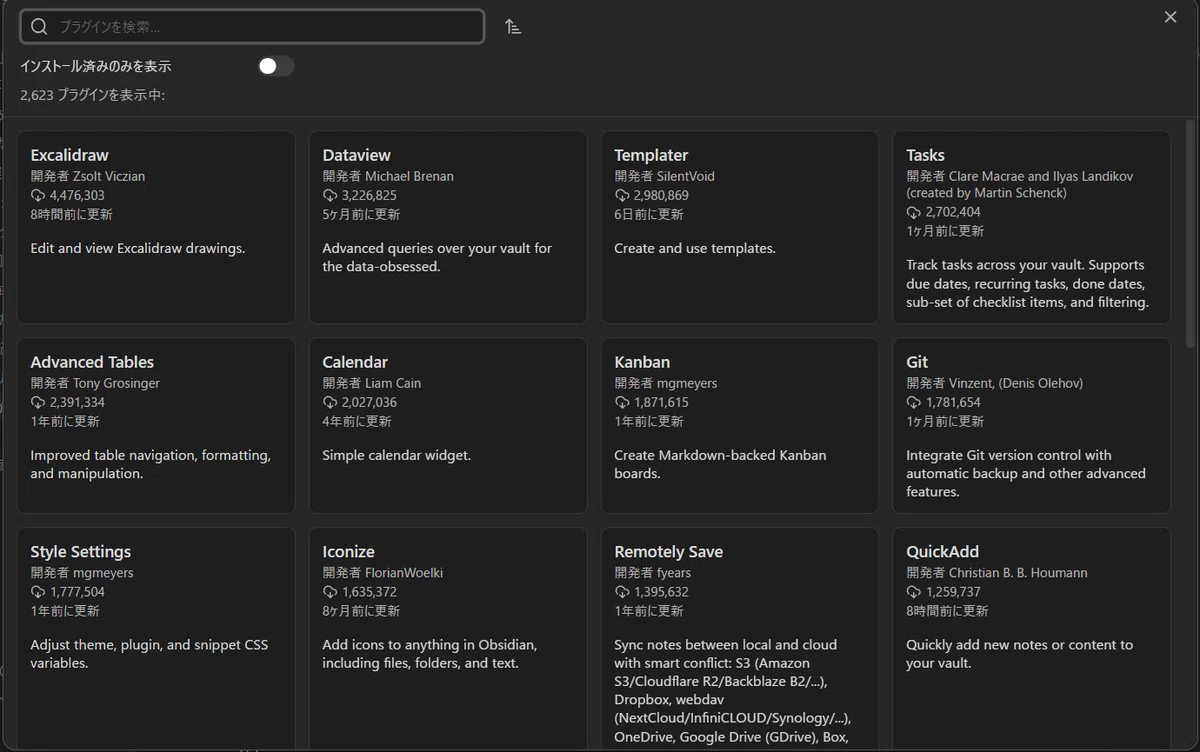Click author name Tony Grosinger
1200x752 pixels.
click(x=116, y=383)
